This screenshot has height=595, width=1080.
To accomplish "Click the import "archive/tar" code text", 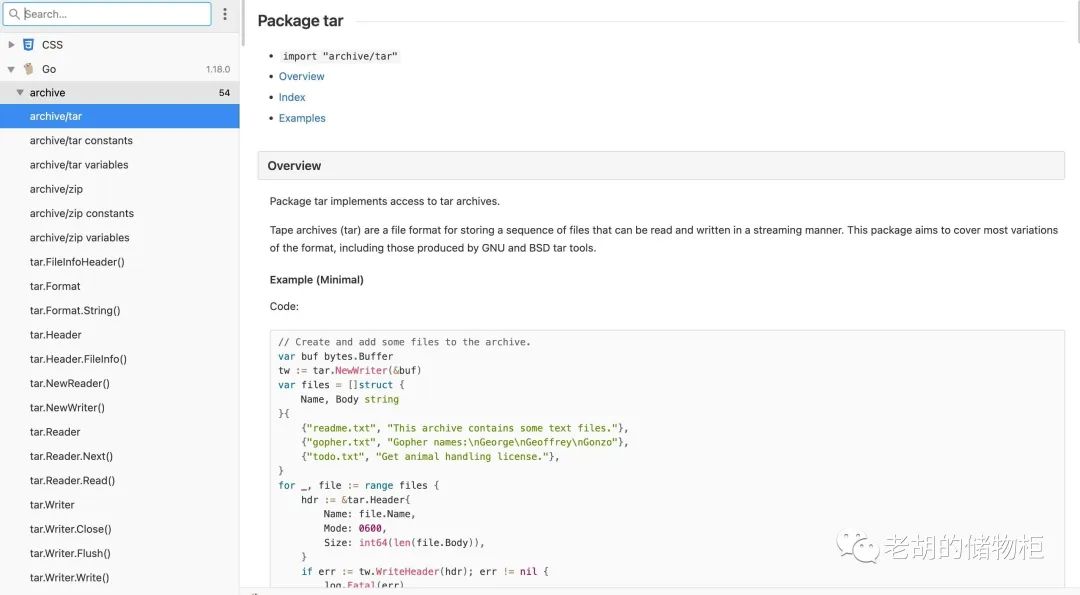I will (340, 56).
